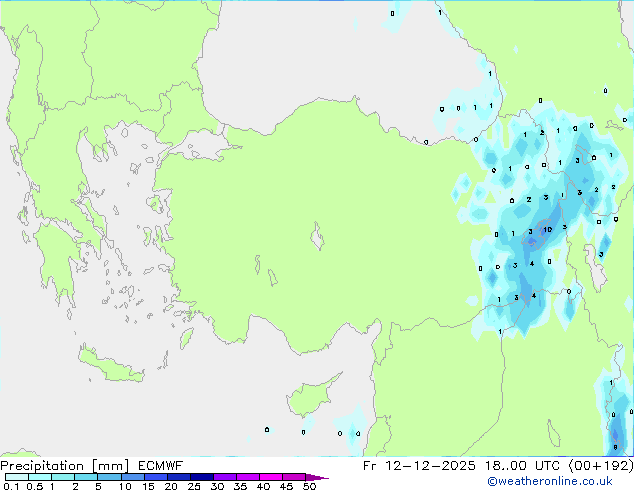This screenshot has width=634, height=490.
Task: Click the 0.1–0.5 mm legend color swatch
Action: click(17, 477)
